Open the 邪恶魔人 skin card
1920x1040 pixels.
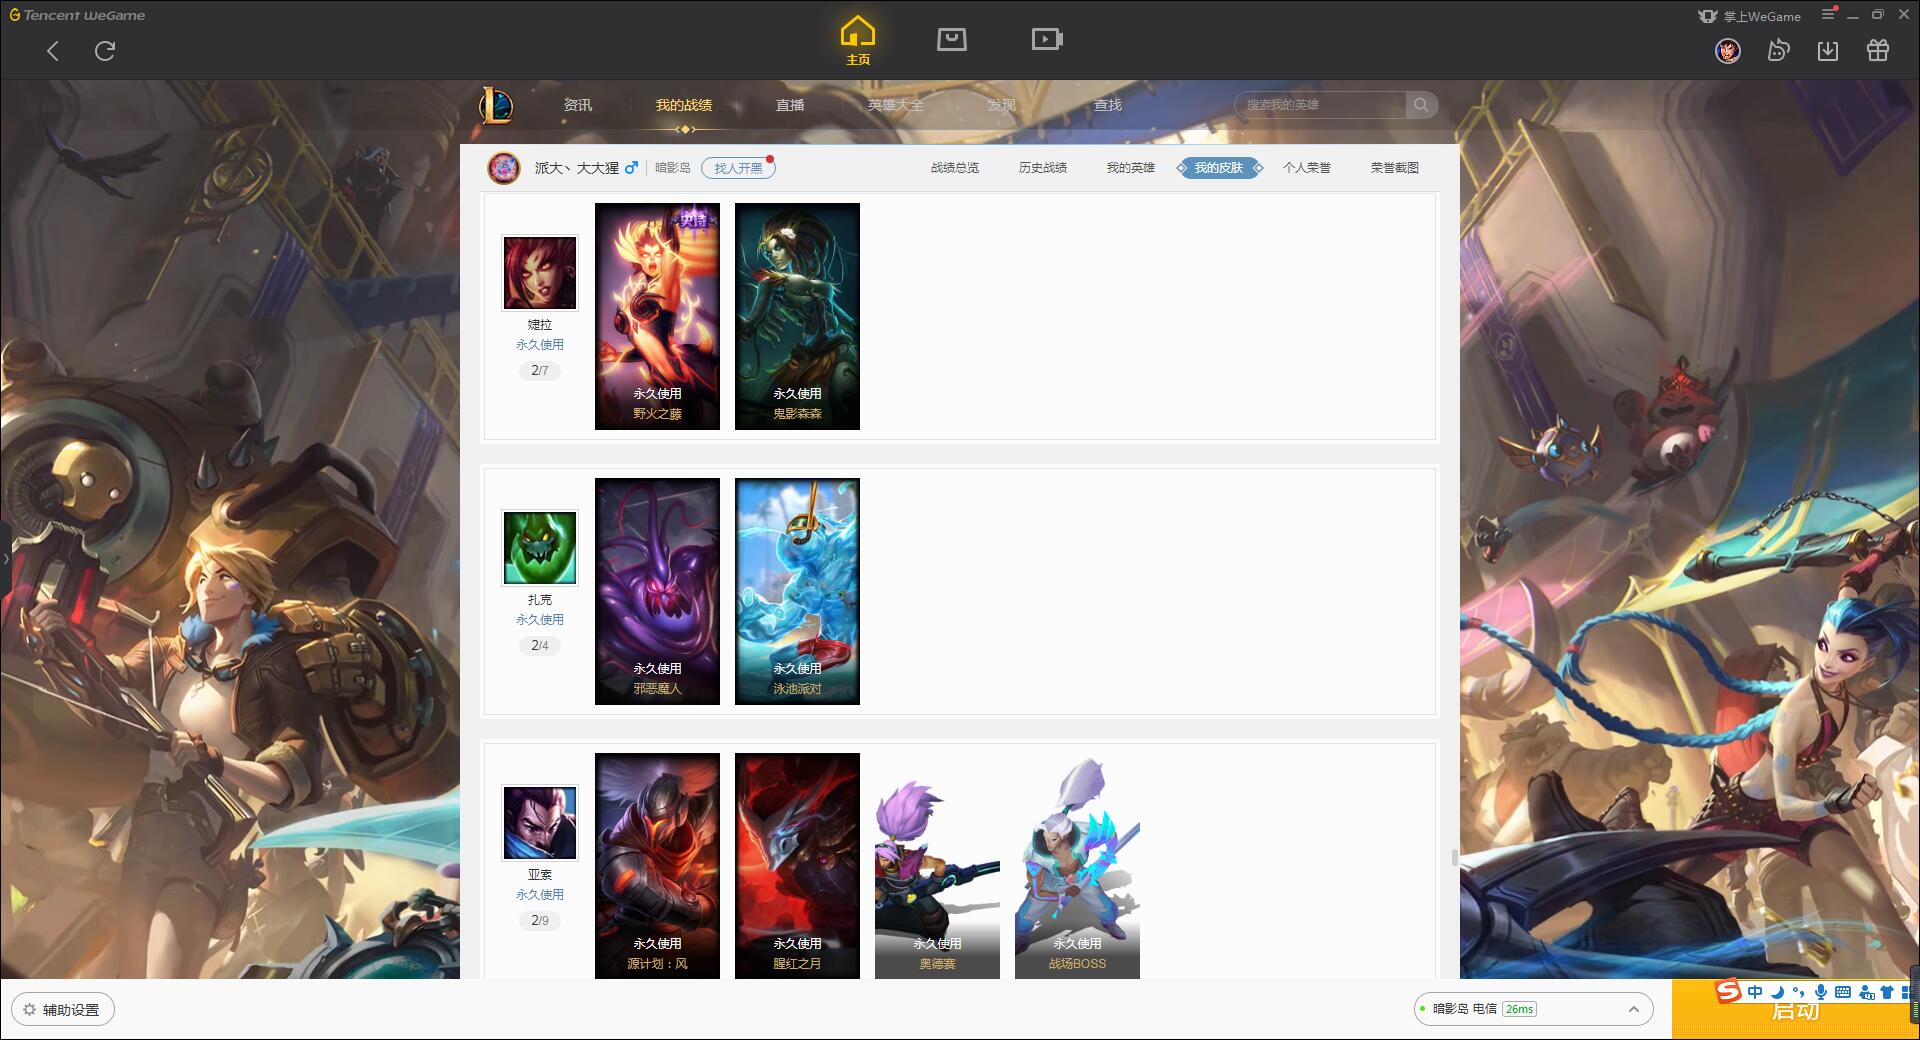[657, 591]
